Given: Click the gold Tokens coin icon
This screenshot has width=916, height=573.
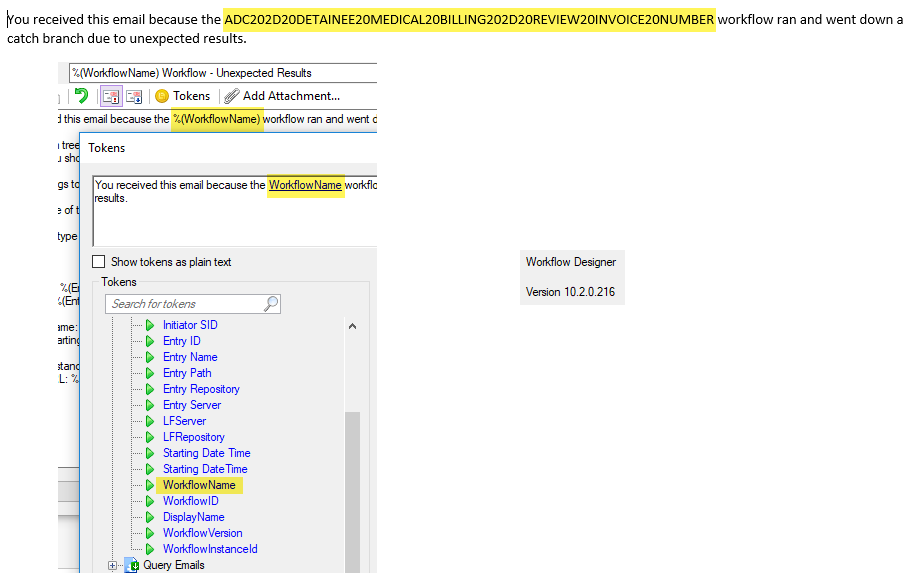Looking at the screenshot, I should 161,96.
